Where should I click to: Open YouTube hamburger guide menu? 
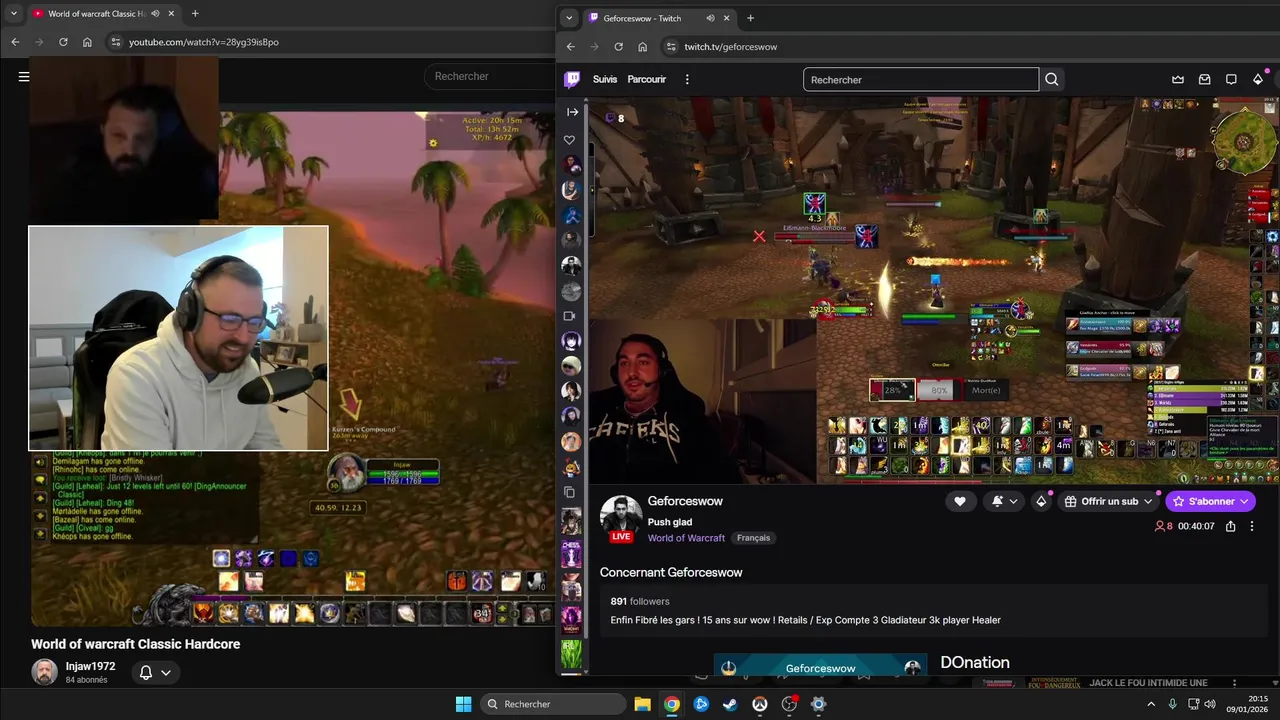[x=24, y=76]
